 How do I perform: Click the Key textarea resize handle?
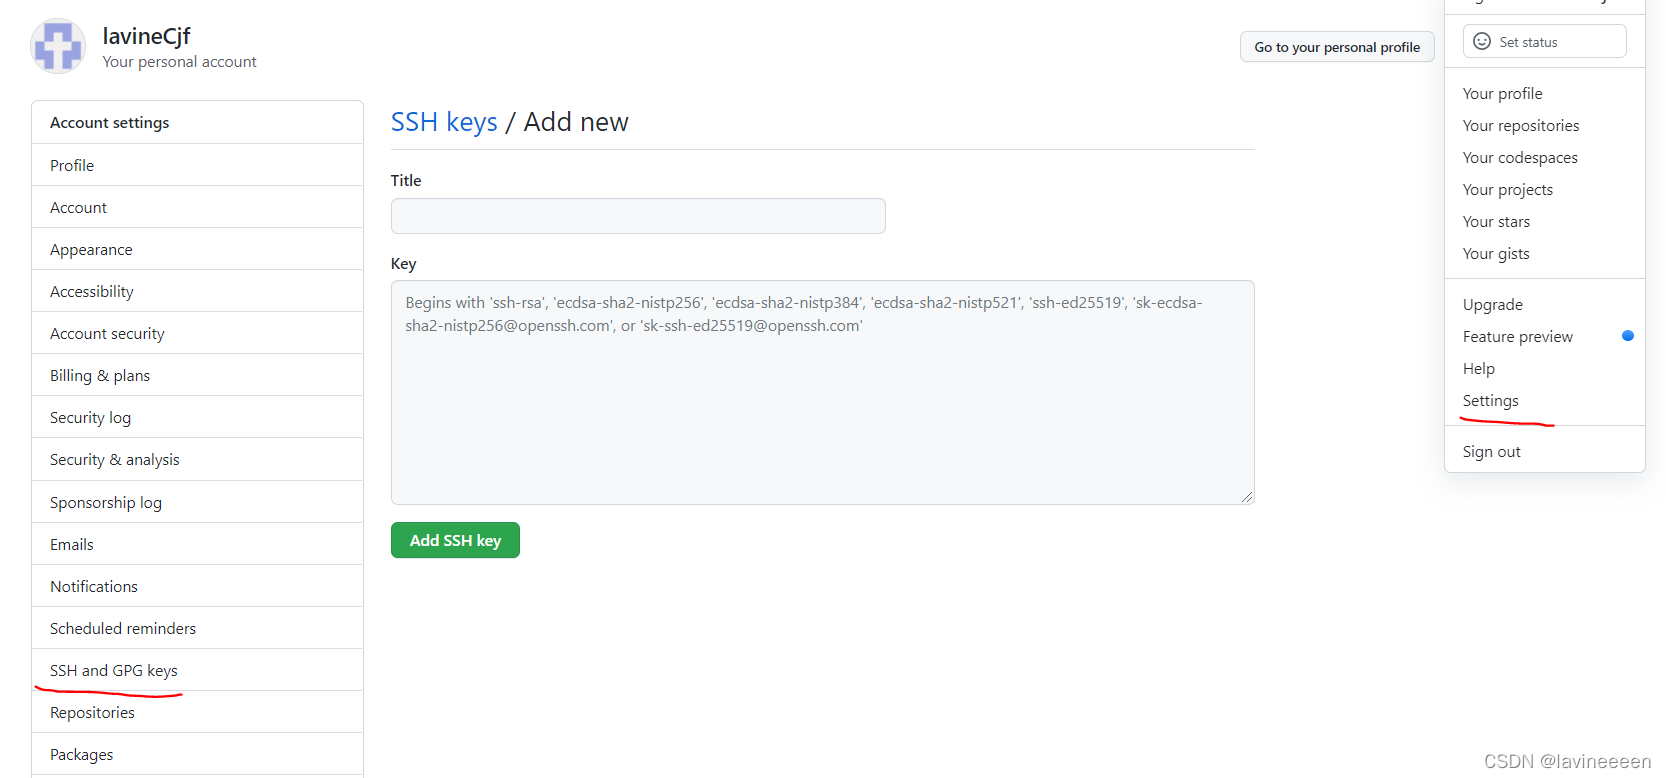click(x=1247, y=497)
